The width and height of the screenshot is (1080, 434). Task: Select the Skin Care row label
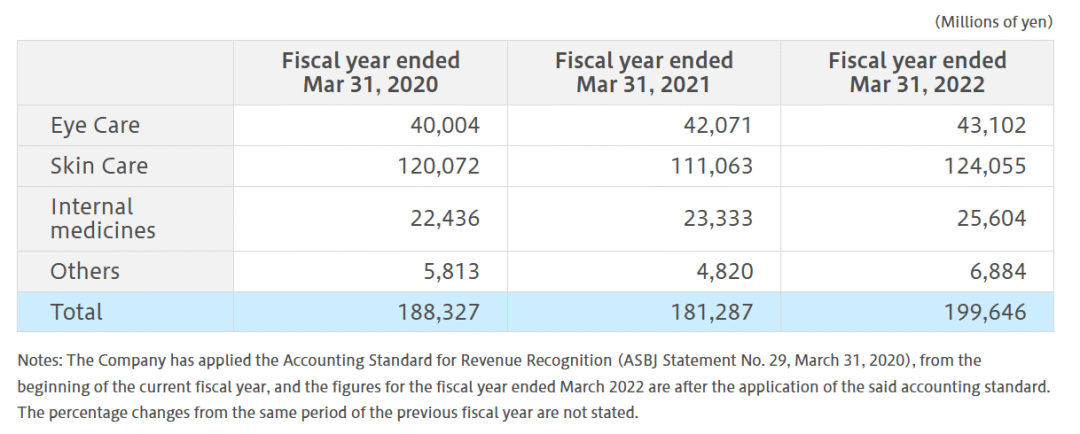[x=99, y=166]
